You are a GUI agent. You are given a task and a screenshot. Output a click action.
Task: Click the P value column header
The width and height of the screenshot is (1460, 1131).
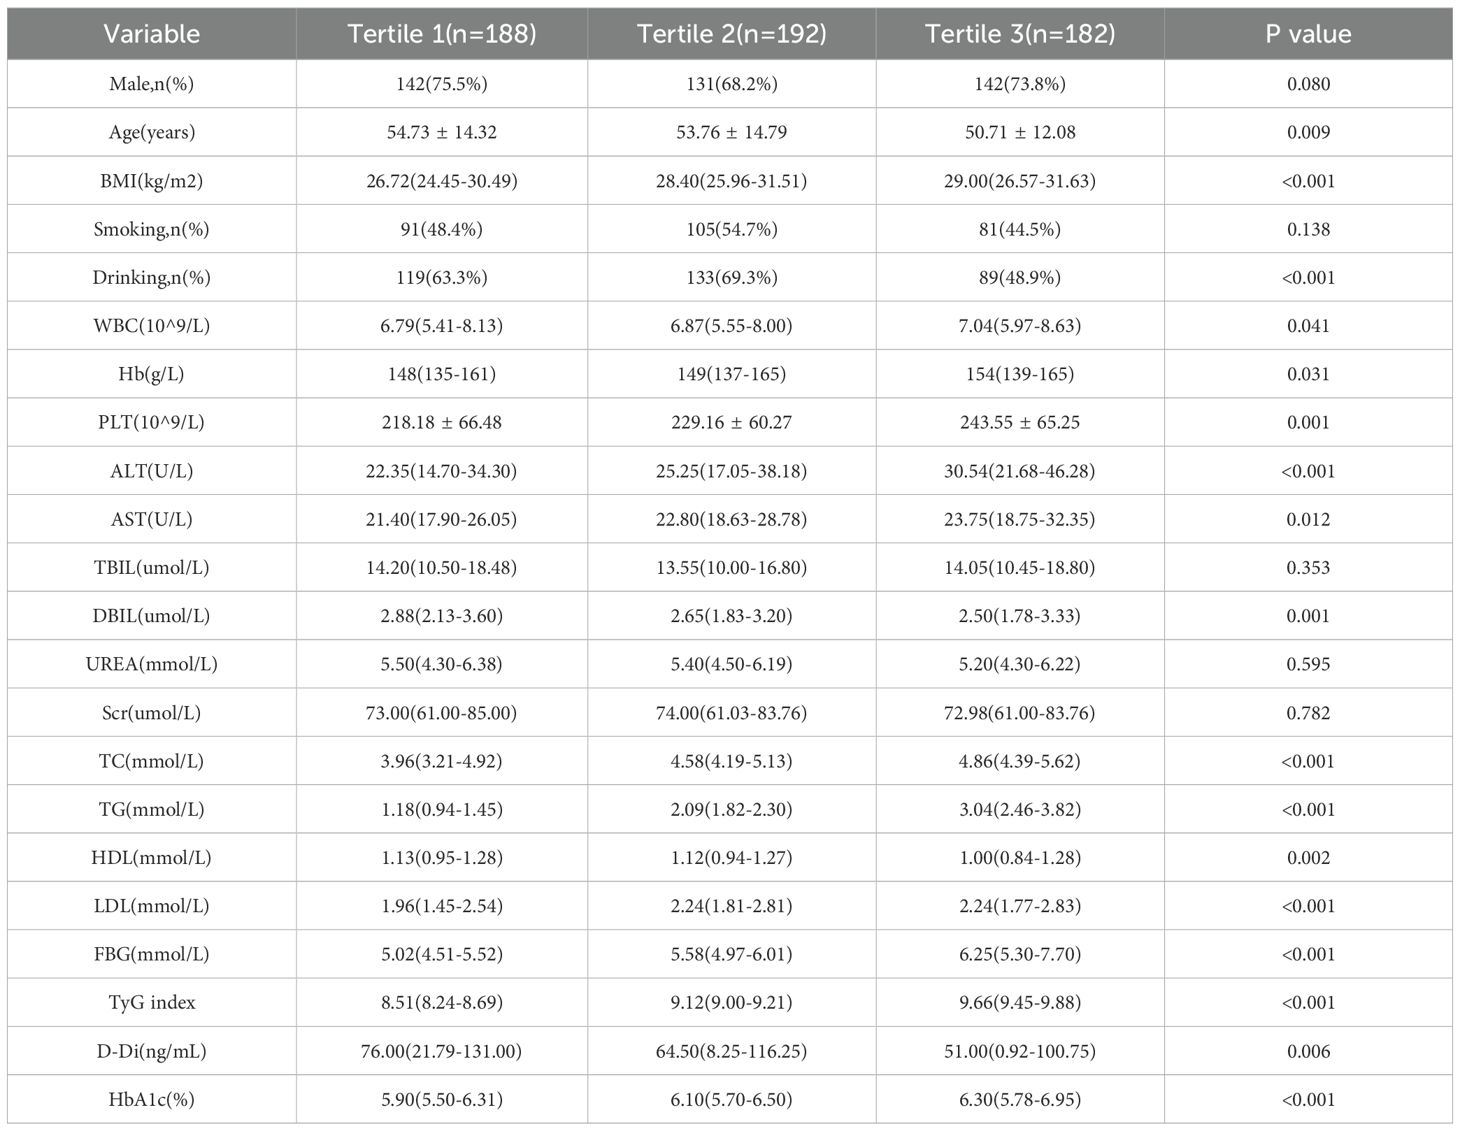coord(1308,34)
